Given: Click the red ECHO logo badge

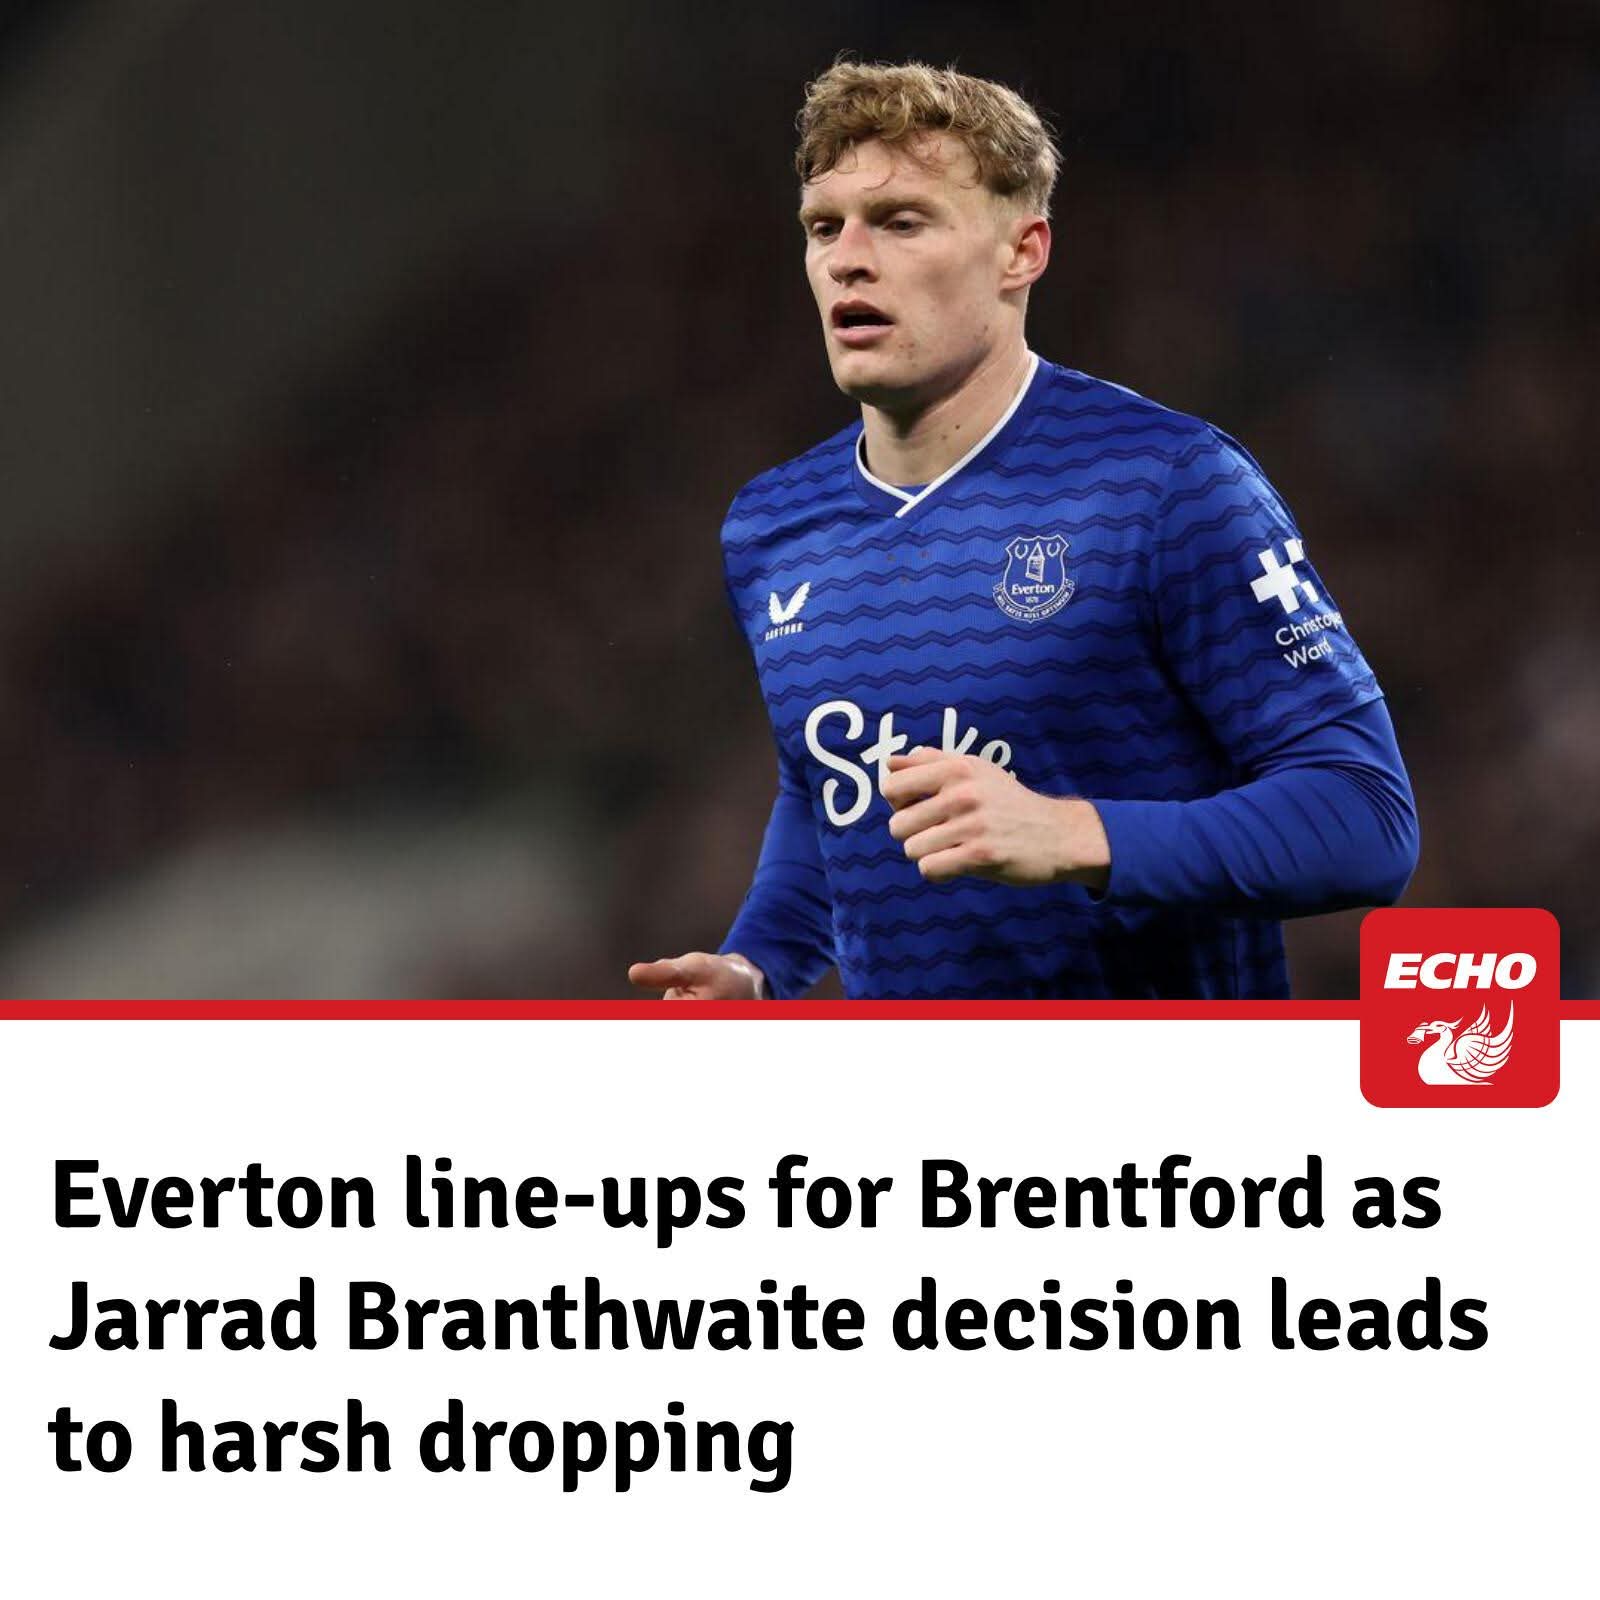Looking at the screenshot, I should pos(1459,1007).
